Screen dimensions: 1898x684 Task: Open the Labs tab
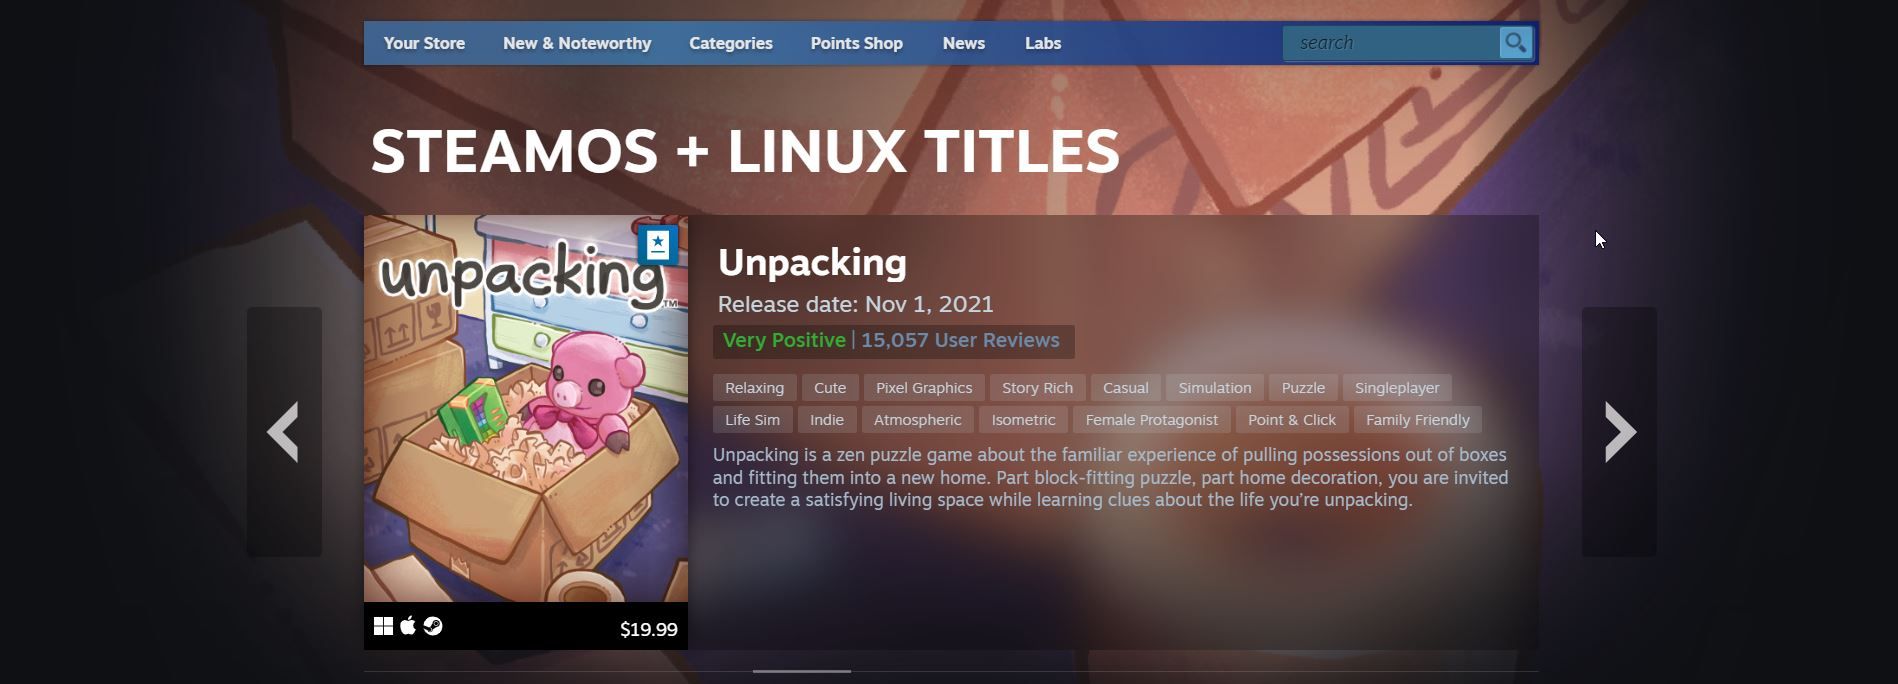pyautogui.click(x=1043, y=44)
